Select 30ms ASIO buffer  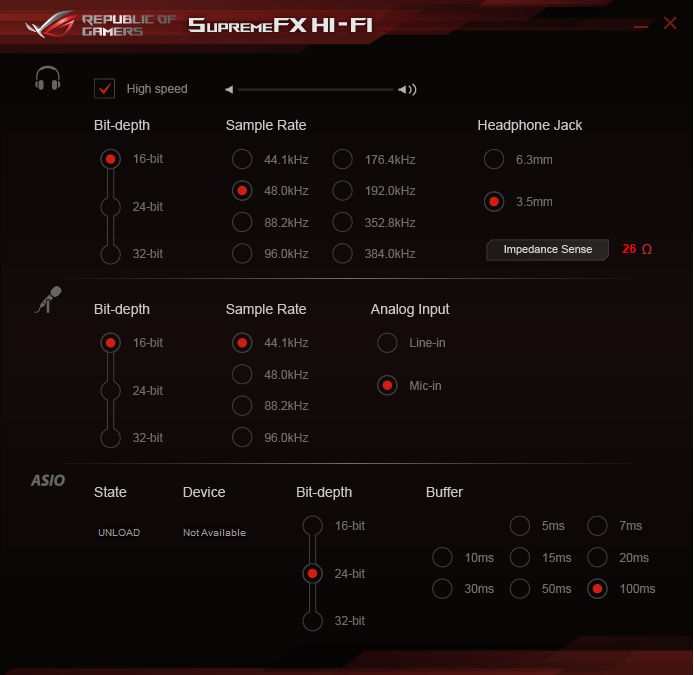tap(443, 589)
